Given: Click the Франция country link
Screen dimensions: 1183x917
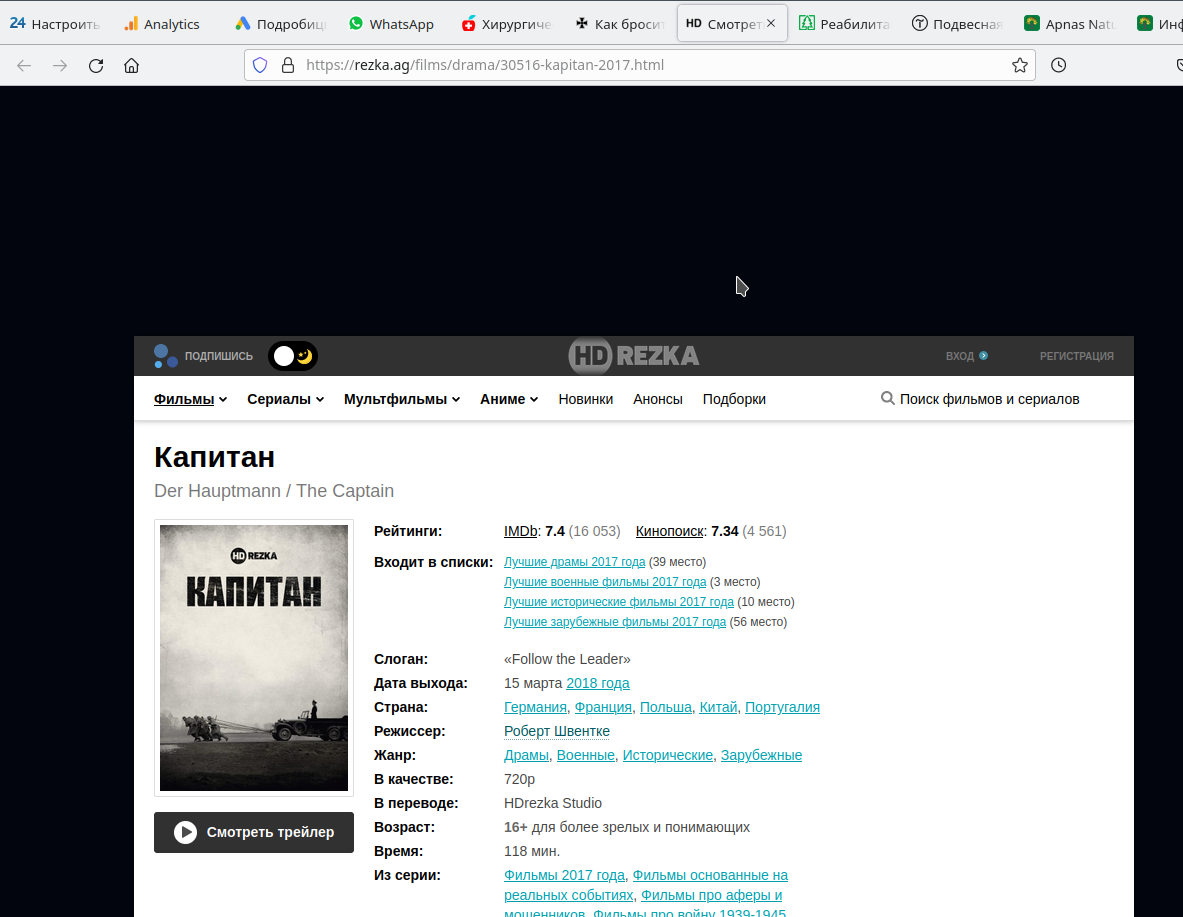Looking at the screenshot, I should (x=603, y=707).
